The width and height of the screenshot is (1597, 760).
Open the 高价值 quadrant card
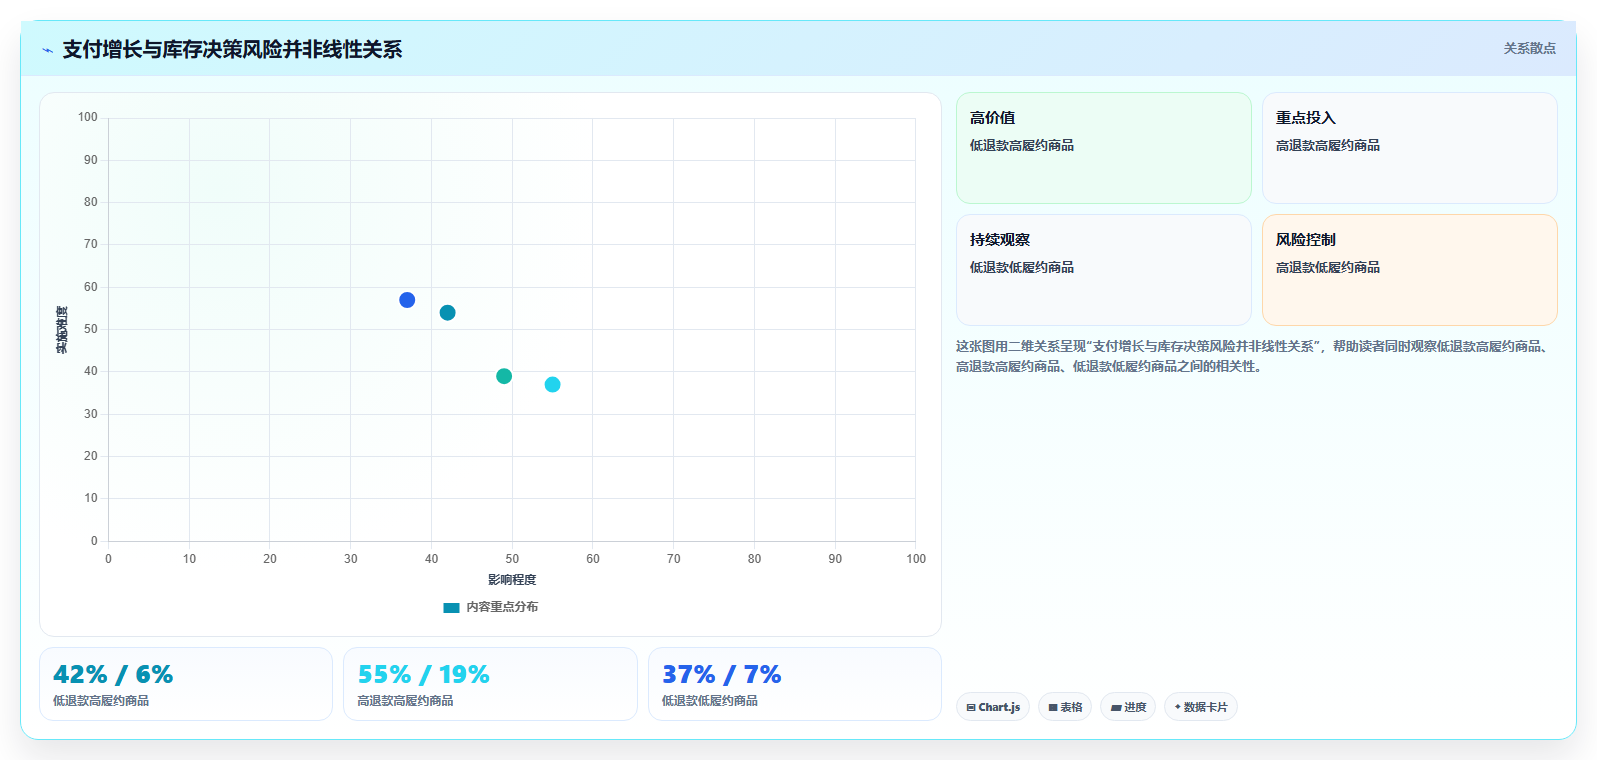[x=1104, y=148]
